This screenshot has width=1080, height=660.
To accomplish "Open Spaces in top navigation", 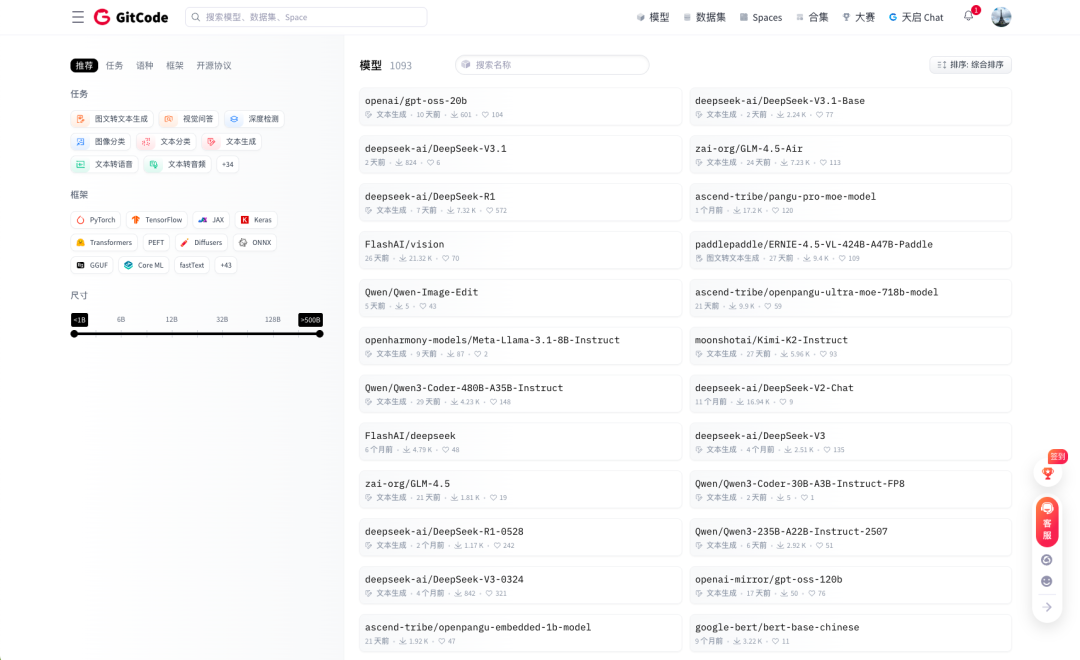I will [760, 17].
